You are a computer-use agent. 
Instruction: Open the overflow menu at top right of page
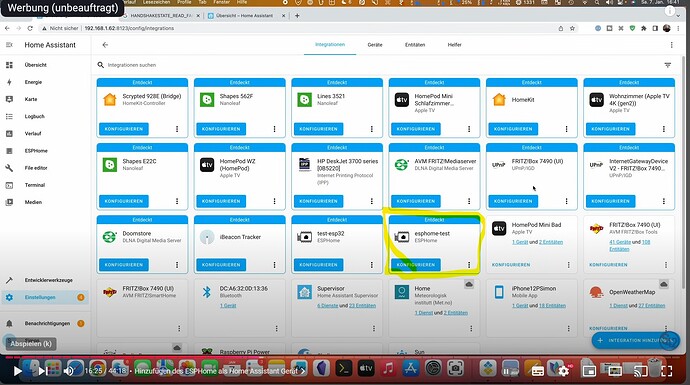coord(672,45)
